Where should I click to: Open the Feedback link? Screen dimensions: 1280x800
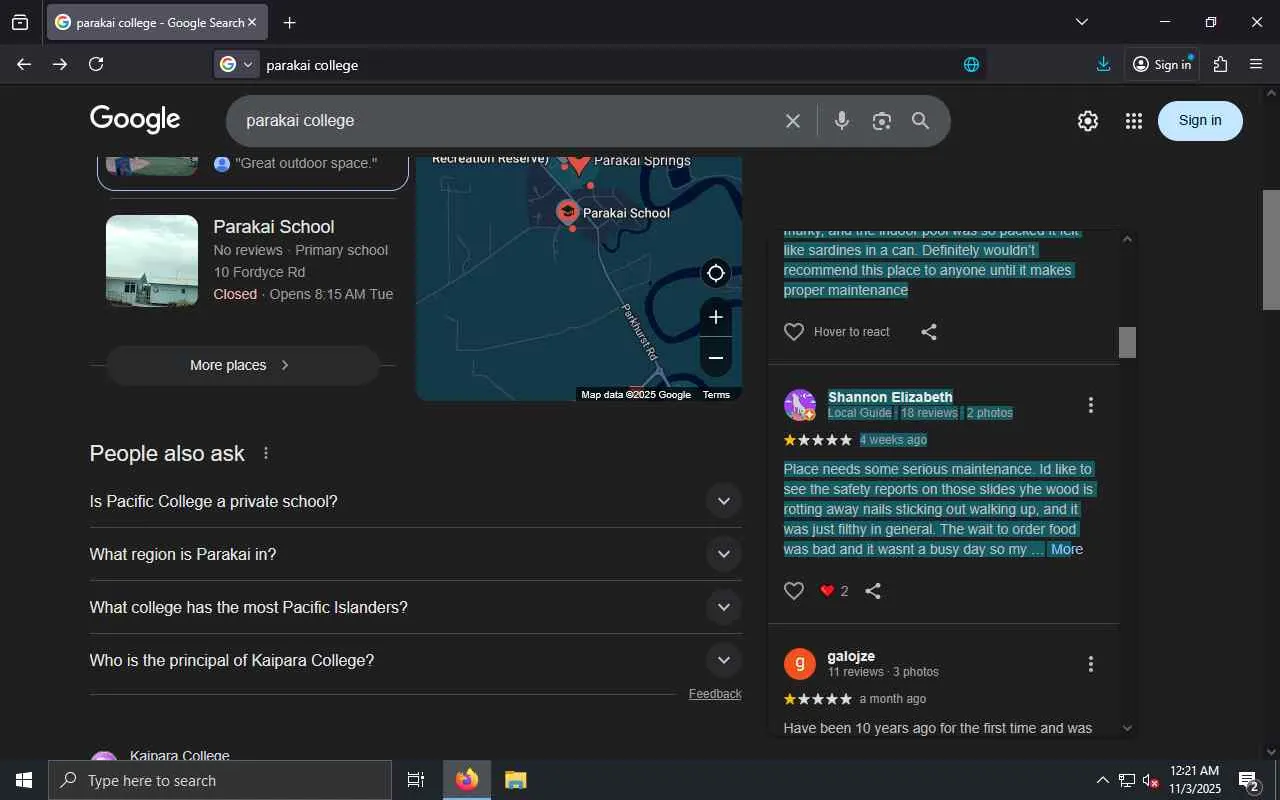coord(715,694)
